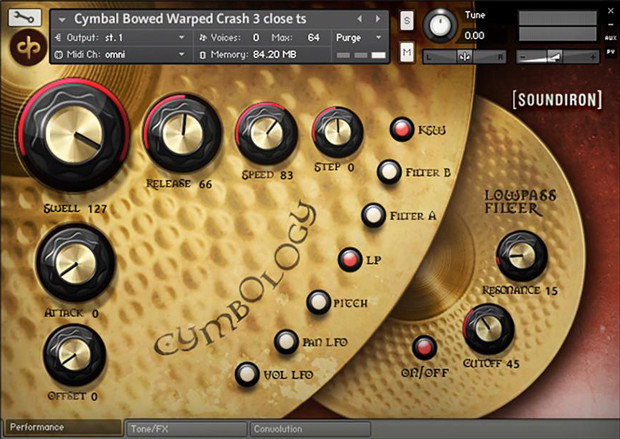
Task: Click the Voices count value 0
Action: 256,38
